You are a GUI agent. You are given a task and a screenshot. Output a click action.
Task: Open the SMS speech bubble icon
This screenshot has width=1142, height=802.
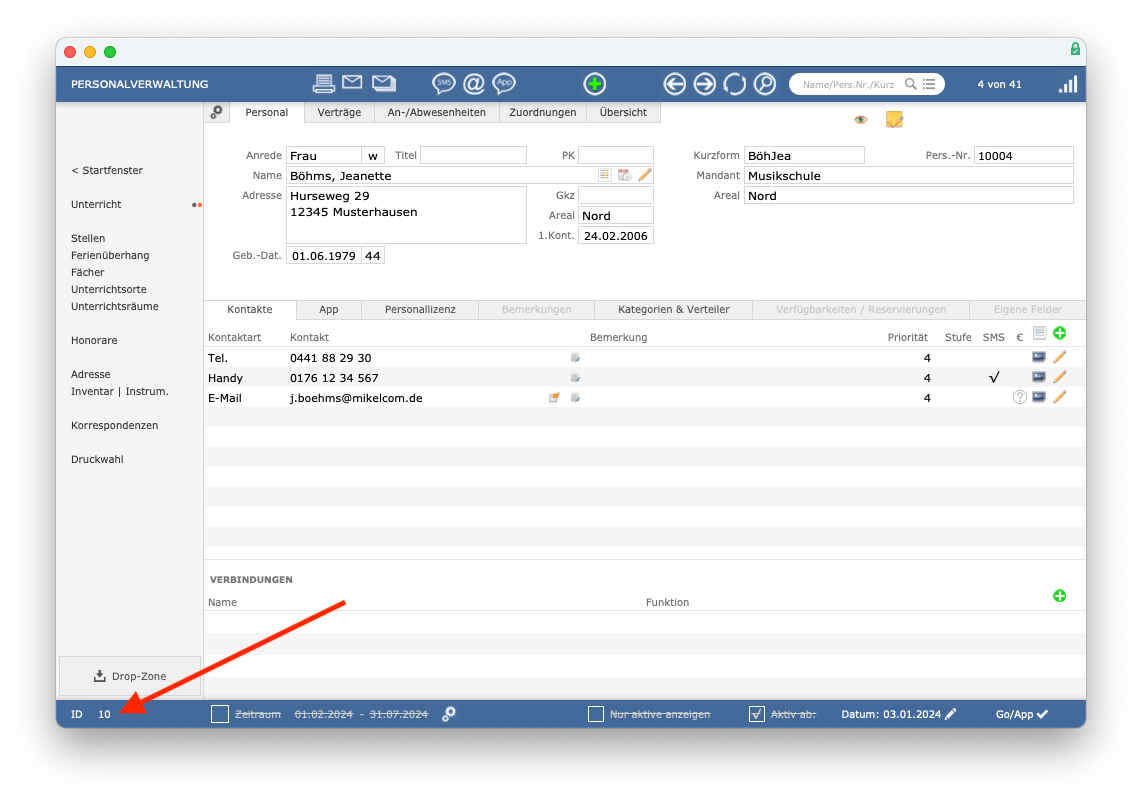[x=444, y=84]
